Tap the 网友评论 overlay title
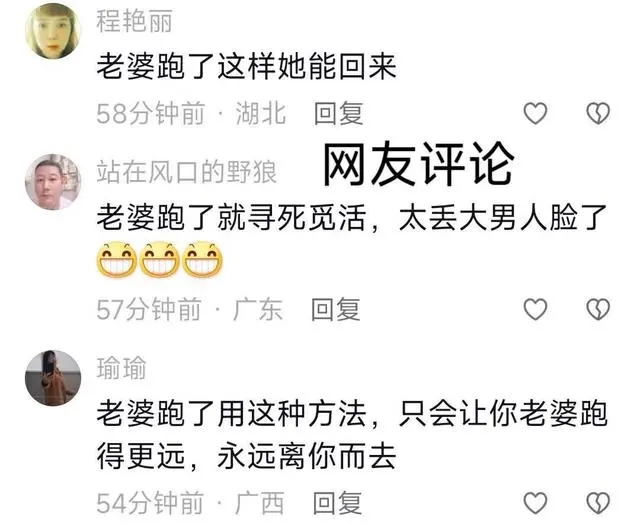 pos(418,164)
